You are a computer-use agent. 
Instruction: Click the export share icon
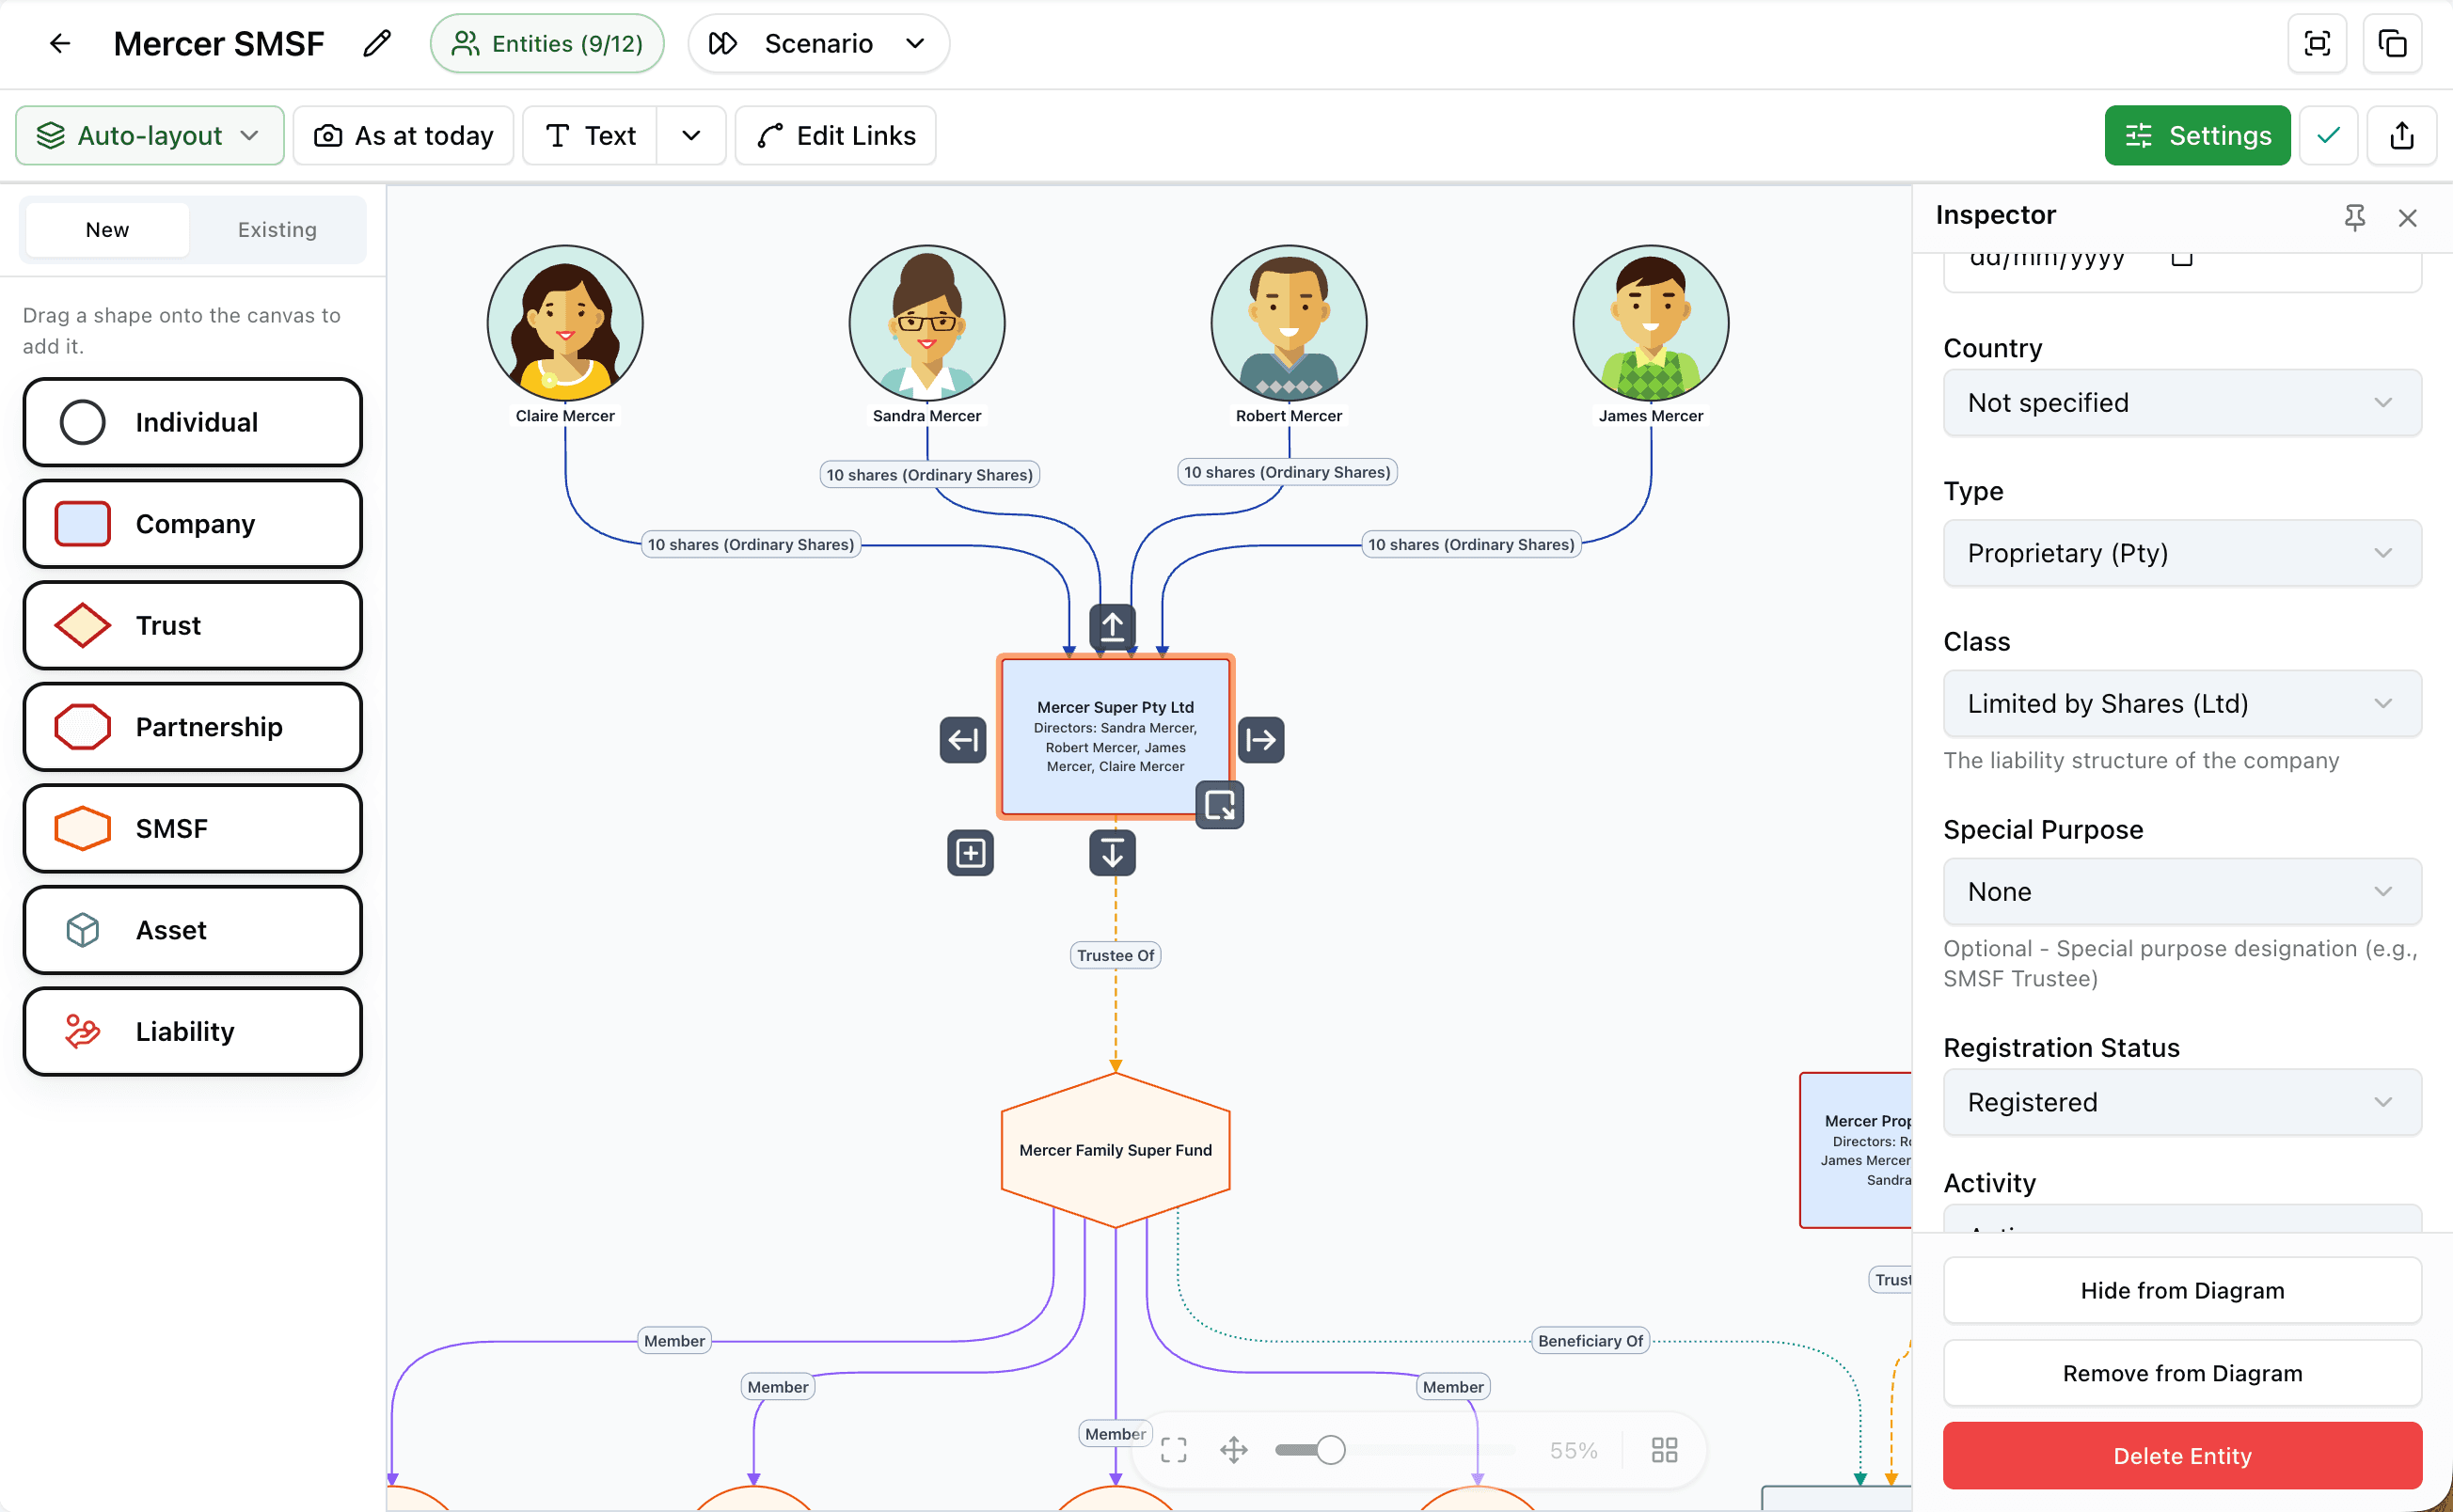(2402, 135)
